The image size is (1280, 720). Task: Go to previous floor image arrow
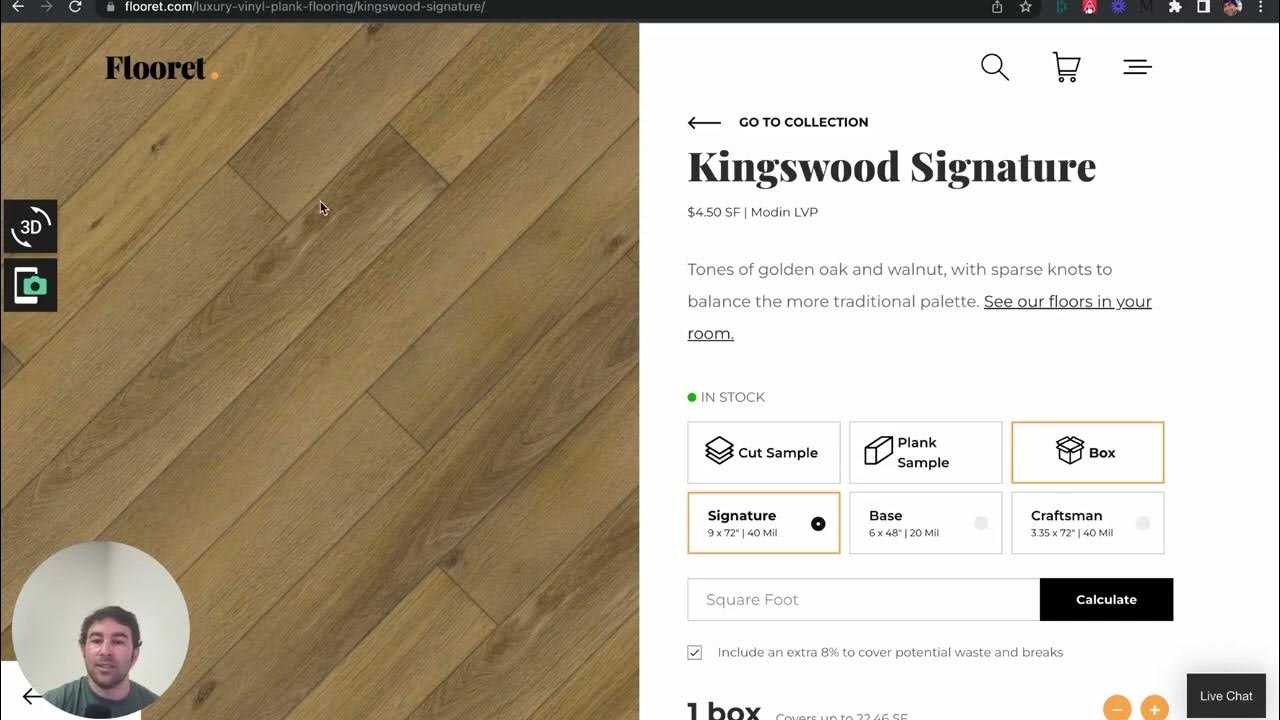tap(32, 697)
